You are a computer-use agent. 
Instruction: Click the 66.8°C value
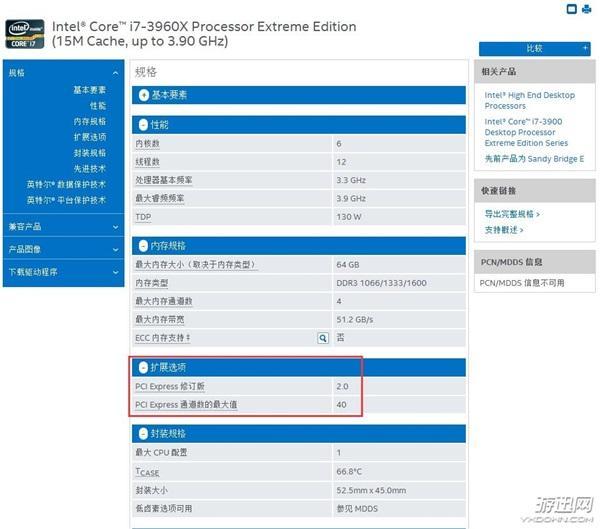(349, 472)
